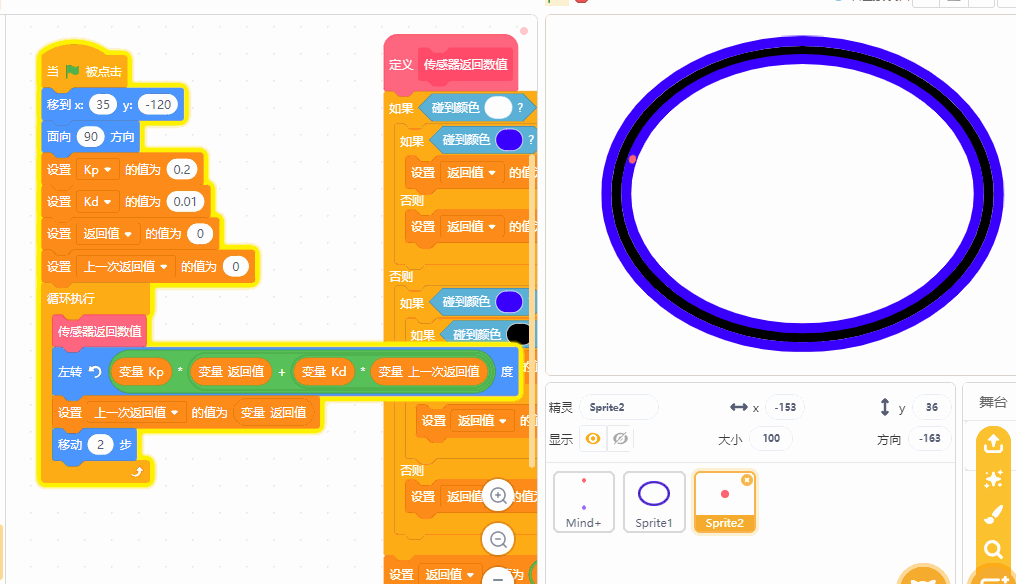Open the 上一次返回值 dropdown set to 0
The width and height of the screenshot is (1016, 584).
(x=126, y=266)
